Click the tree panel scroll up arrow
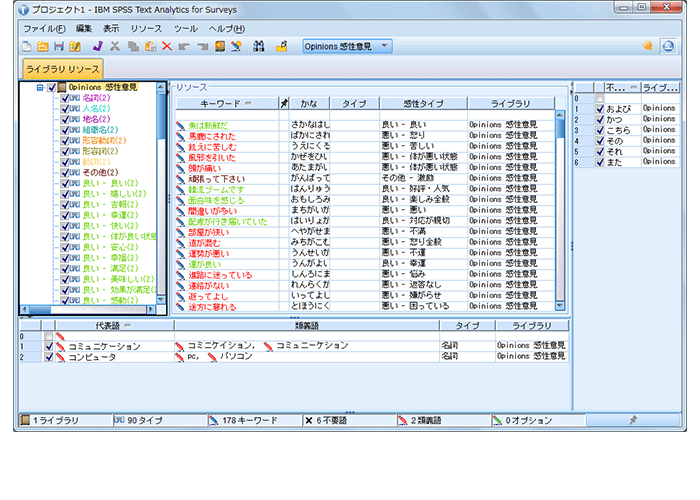The height and width of the screenshot is (500, 700). pos(161,87)
